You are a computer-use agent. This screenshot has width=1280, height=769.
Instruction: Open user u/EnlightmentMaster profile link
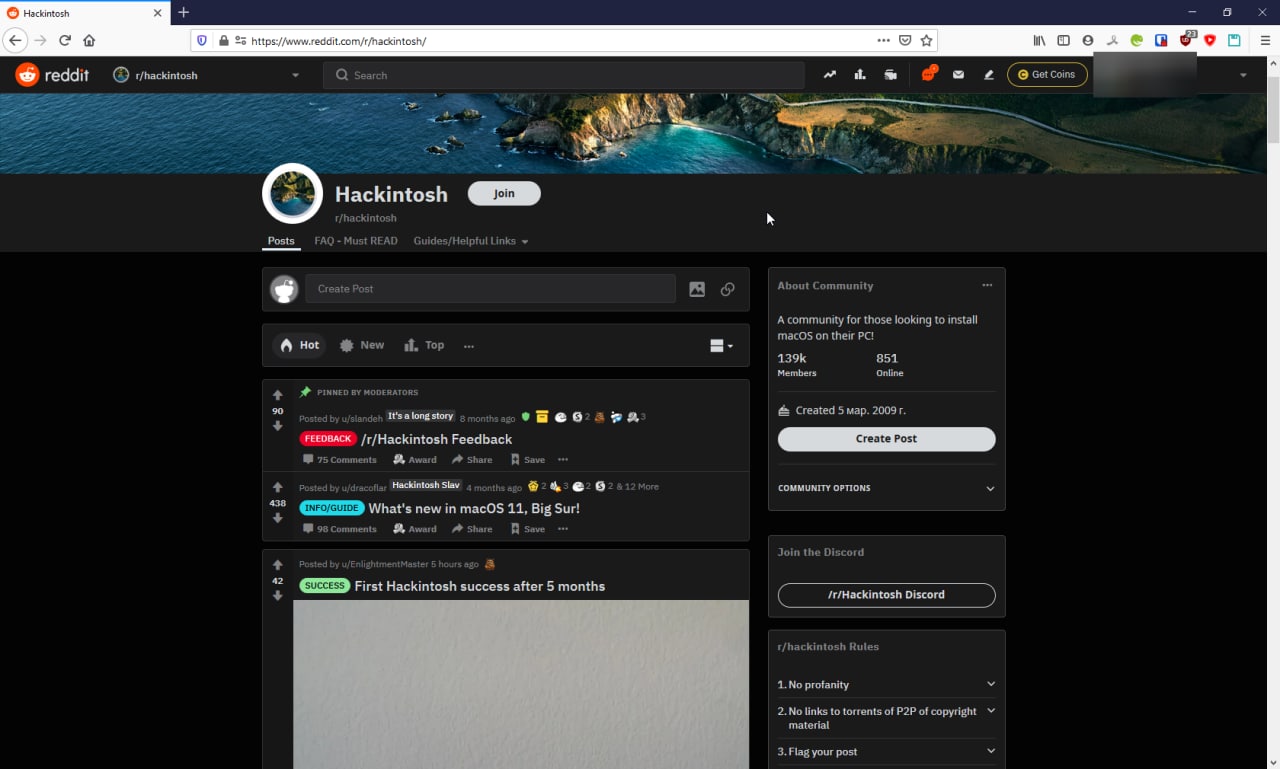point(384,564)
